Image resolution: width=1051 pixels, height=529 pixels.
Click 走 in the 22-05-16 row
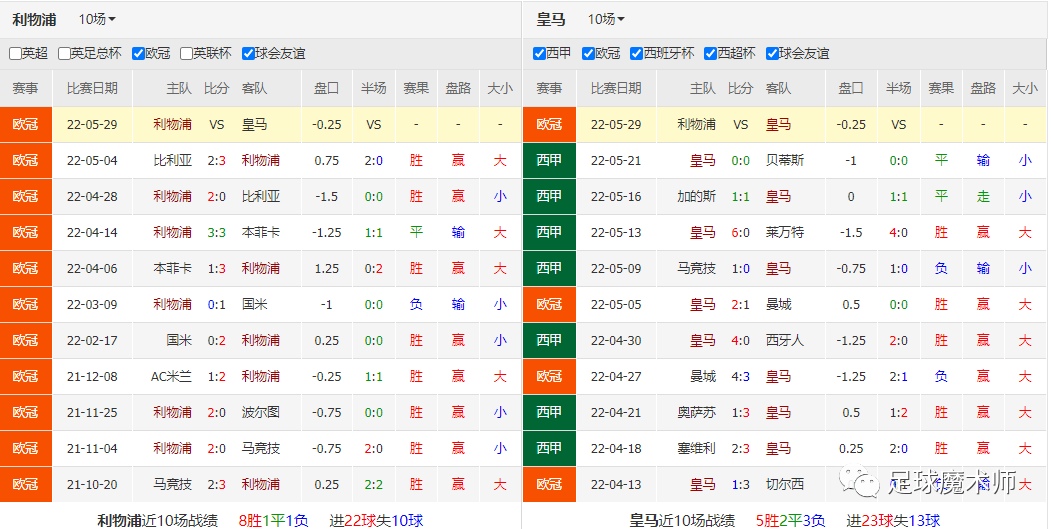pyautogui.click(x=983, y=196)
